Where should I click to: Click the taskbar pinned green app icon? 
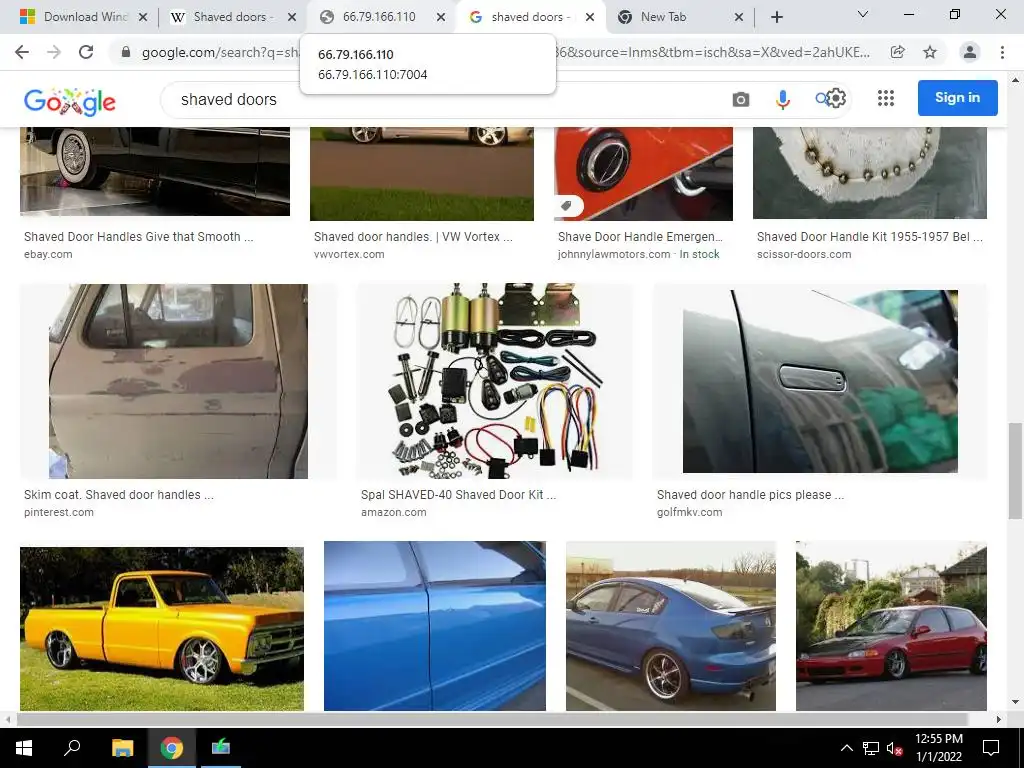click(x=221, y=748)
